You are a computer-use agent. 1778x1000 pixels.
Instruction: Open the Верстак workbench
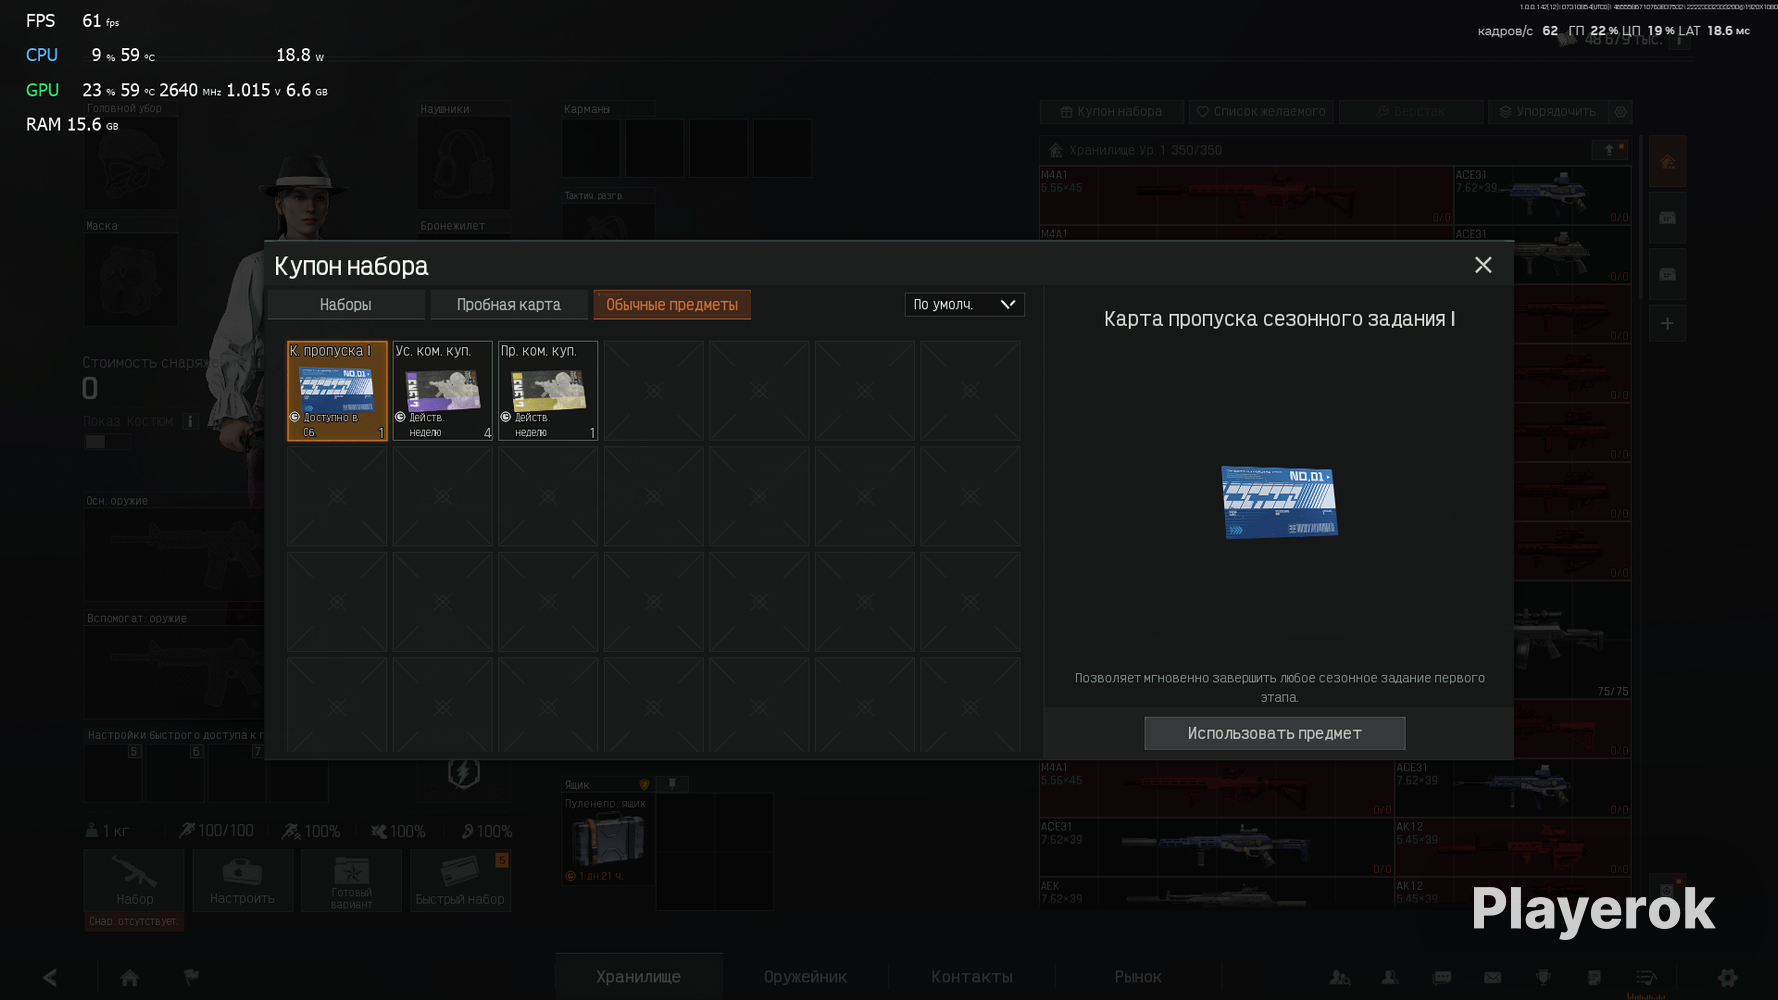[x=1411, y=112]
